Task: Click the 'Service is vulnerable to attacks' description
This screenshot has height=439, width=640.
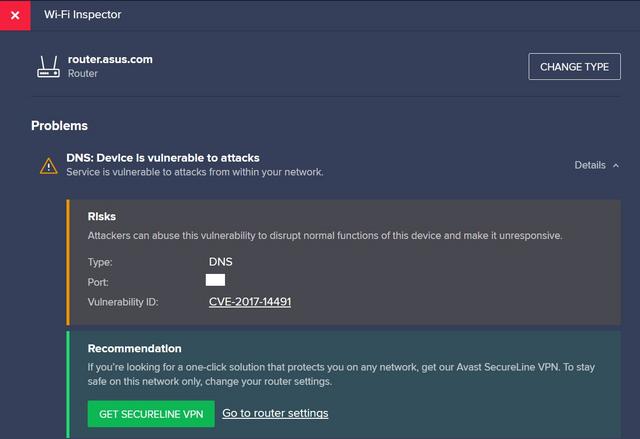Action: (195, 172)
